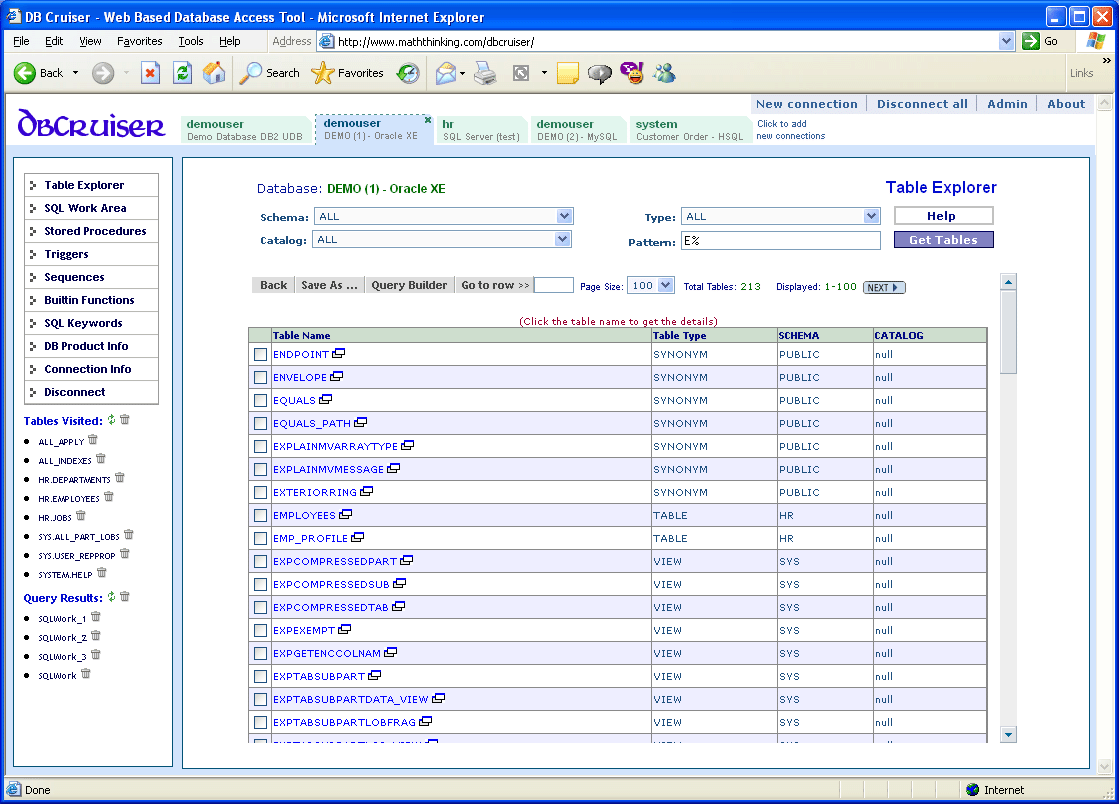Click the IE Home toolbar icon

coord(214,73)
